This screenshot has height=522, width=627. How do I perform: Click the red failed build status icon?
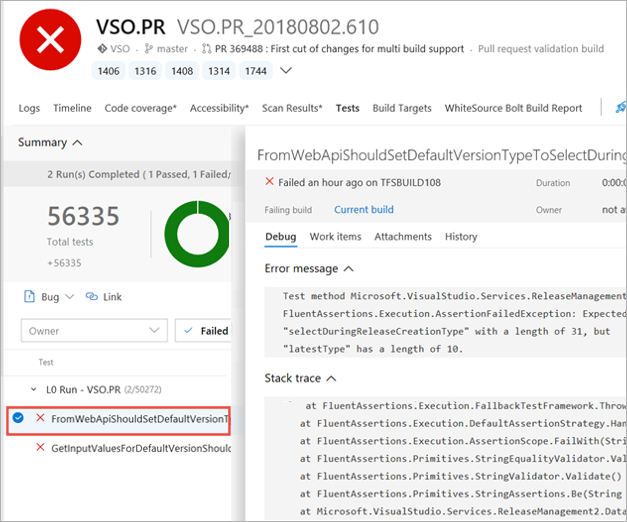[47, 41]
